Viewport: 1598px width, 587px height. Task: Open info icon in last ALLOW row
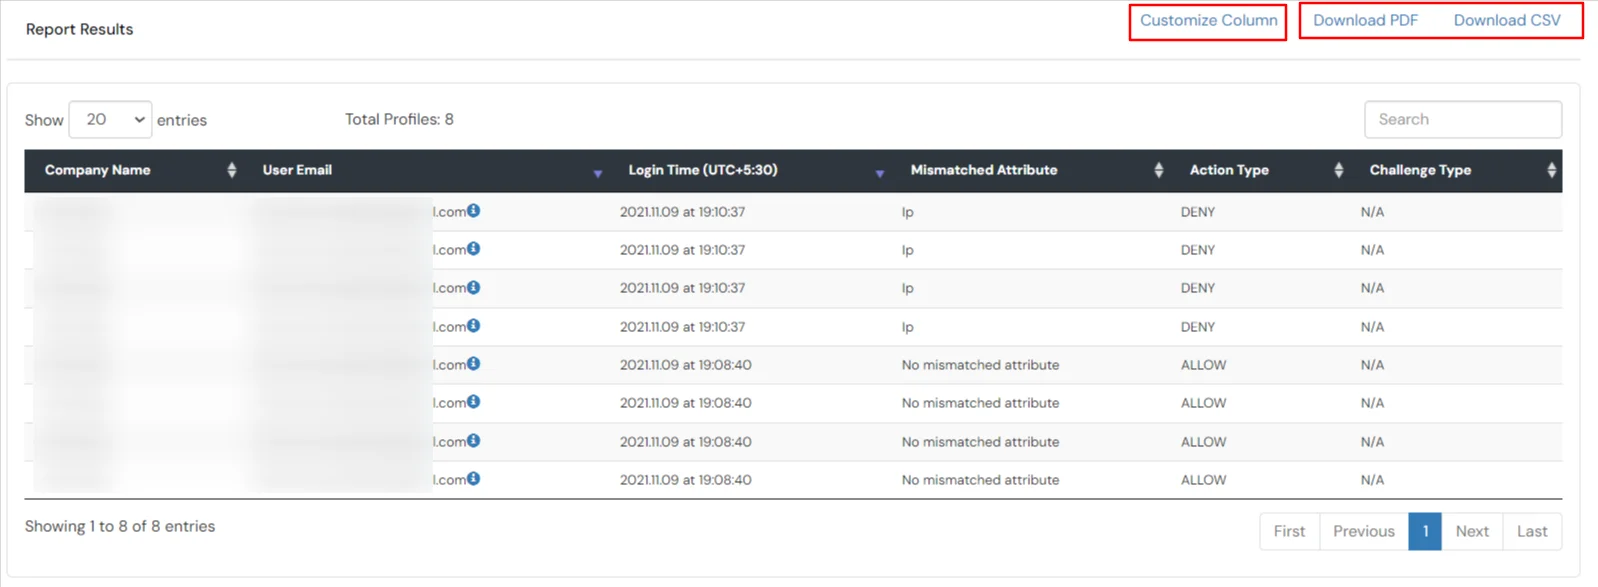pos(474,478)
